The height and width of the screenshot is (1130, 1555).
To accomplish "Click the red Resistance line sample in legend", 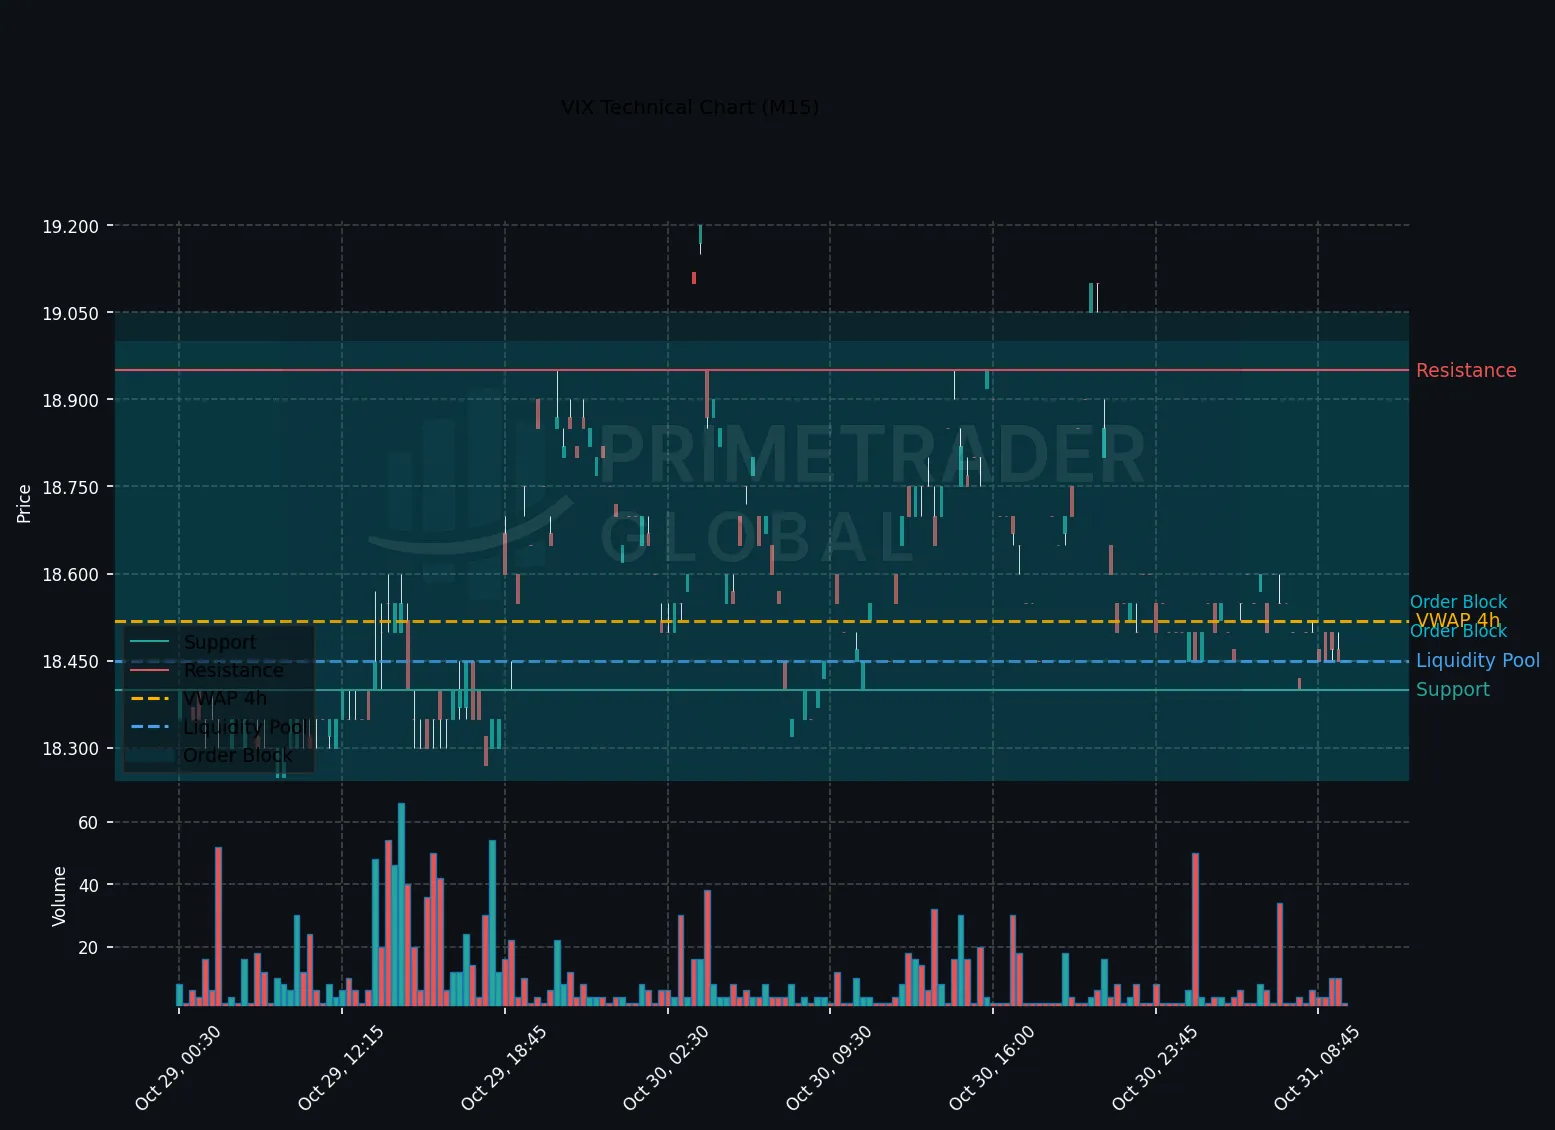I will point(151,671).
